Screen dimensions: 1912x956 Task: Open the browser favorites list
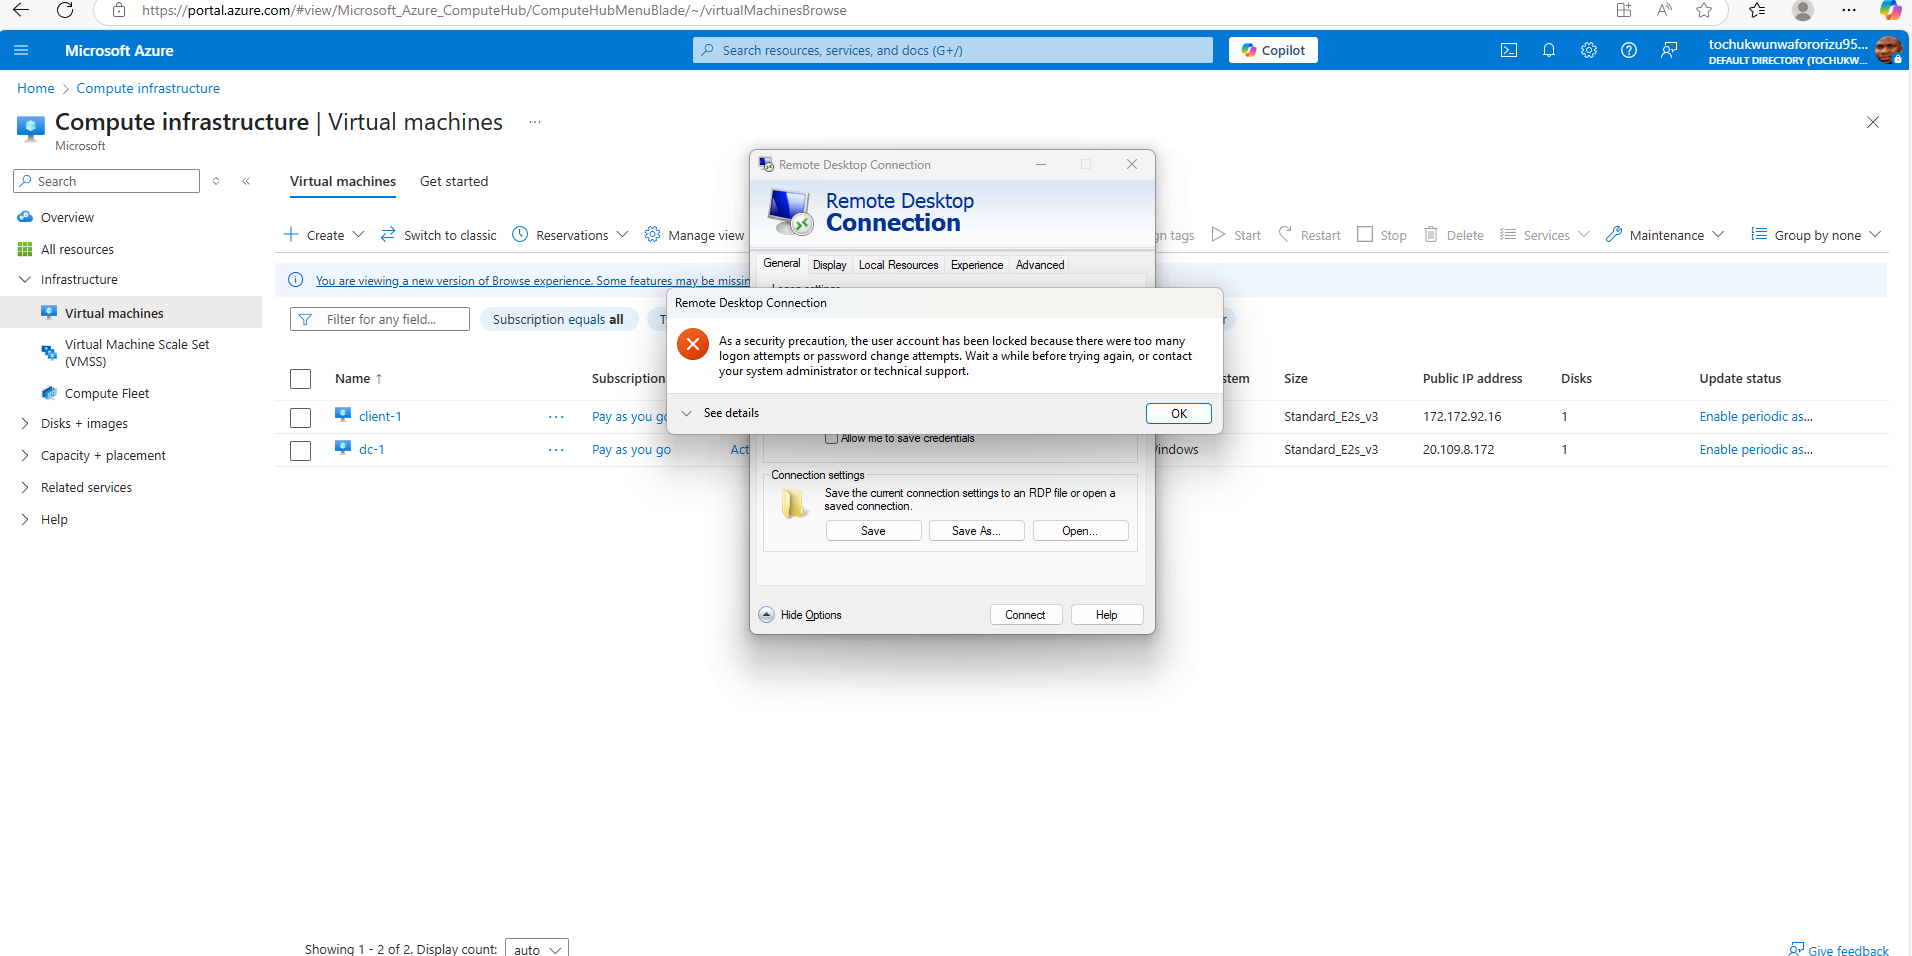pyautogui.click(x=1757, y=10)
